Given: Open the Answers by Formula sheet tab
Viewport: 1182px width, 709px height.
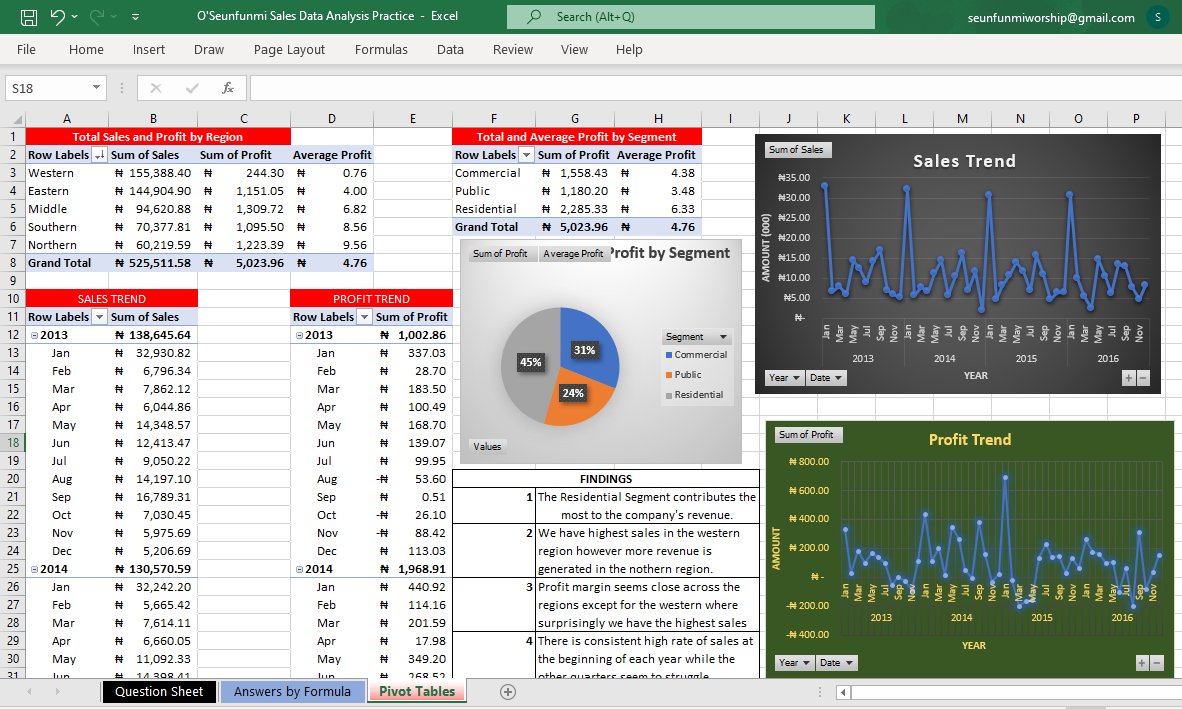Looking at the screenshot, I should pos(292,691).
